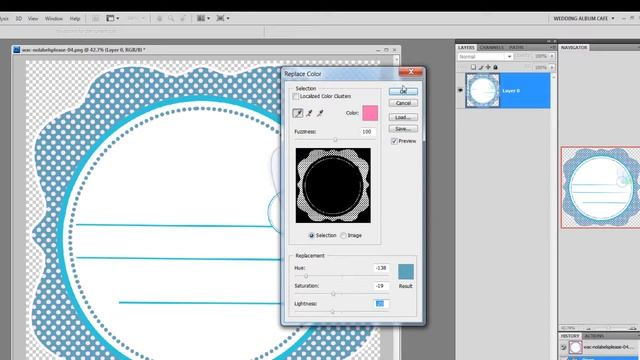
Task: Toggle the Preview checkbox
Action: point(394,141)
